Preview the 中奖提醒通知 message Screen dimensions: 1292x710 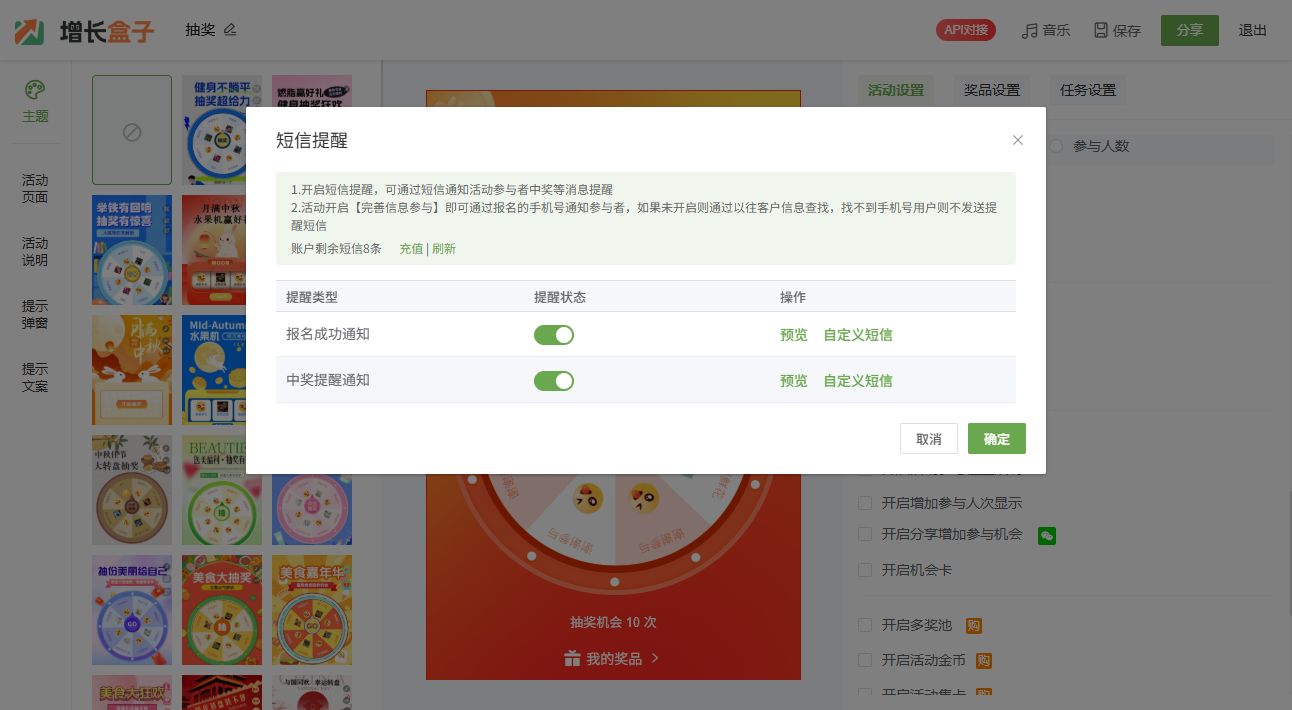[794, 381]
